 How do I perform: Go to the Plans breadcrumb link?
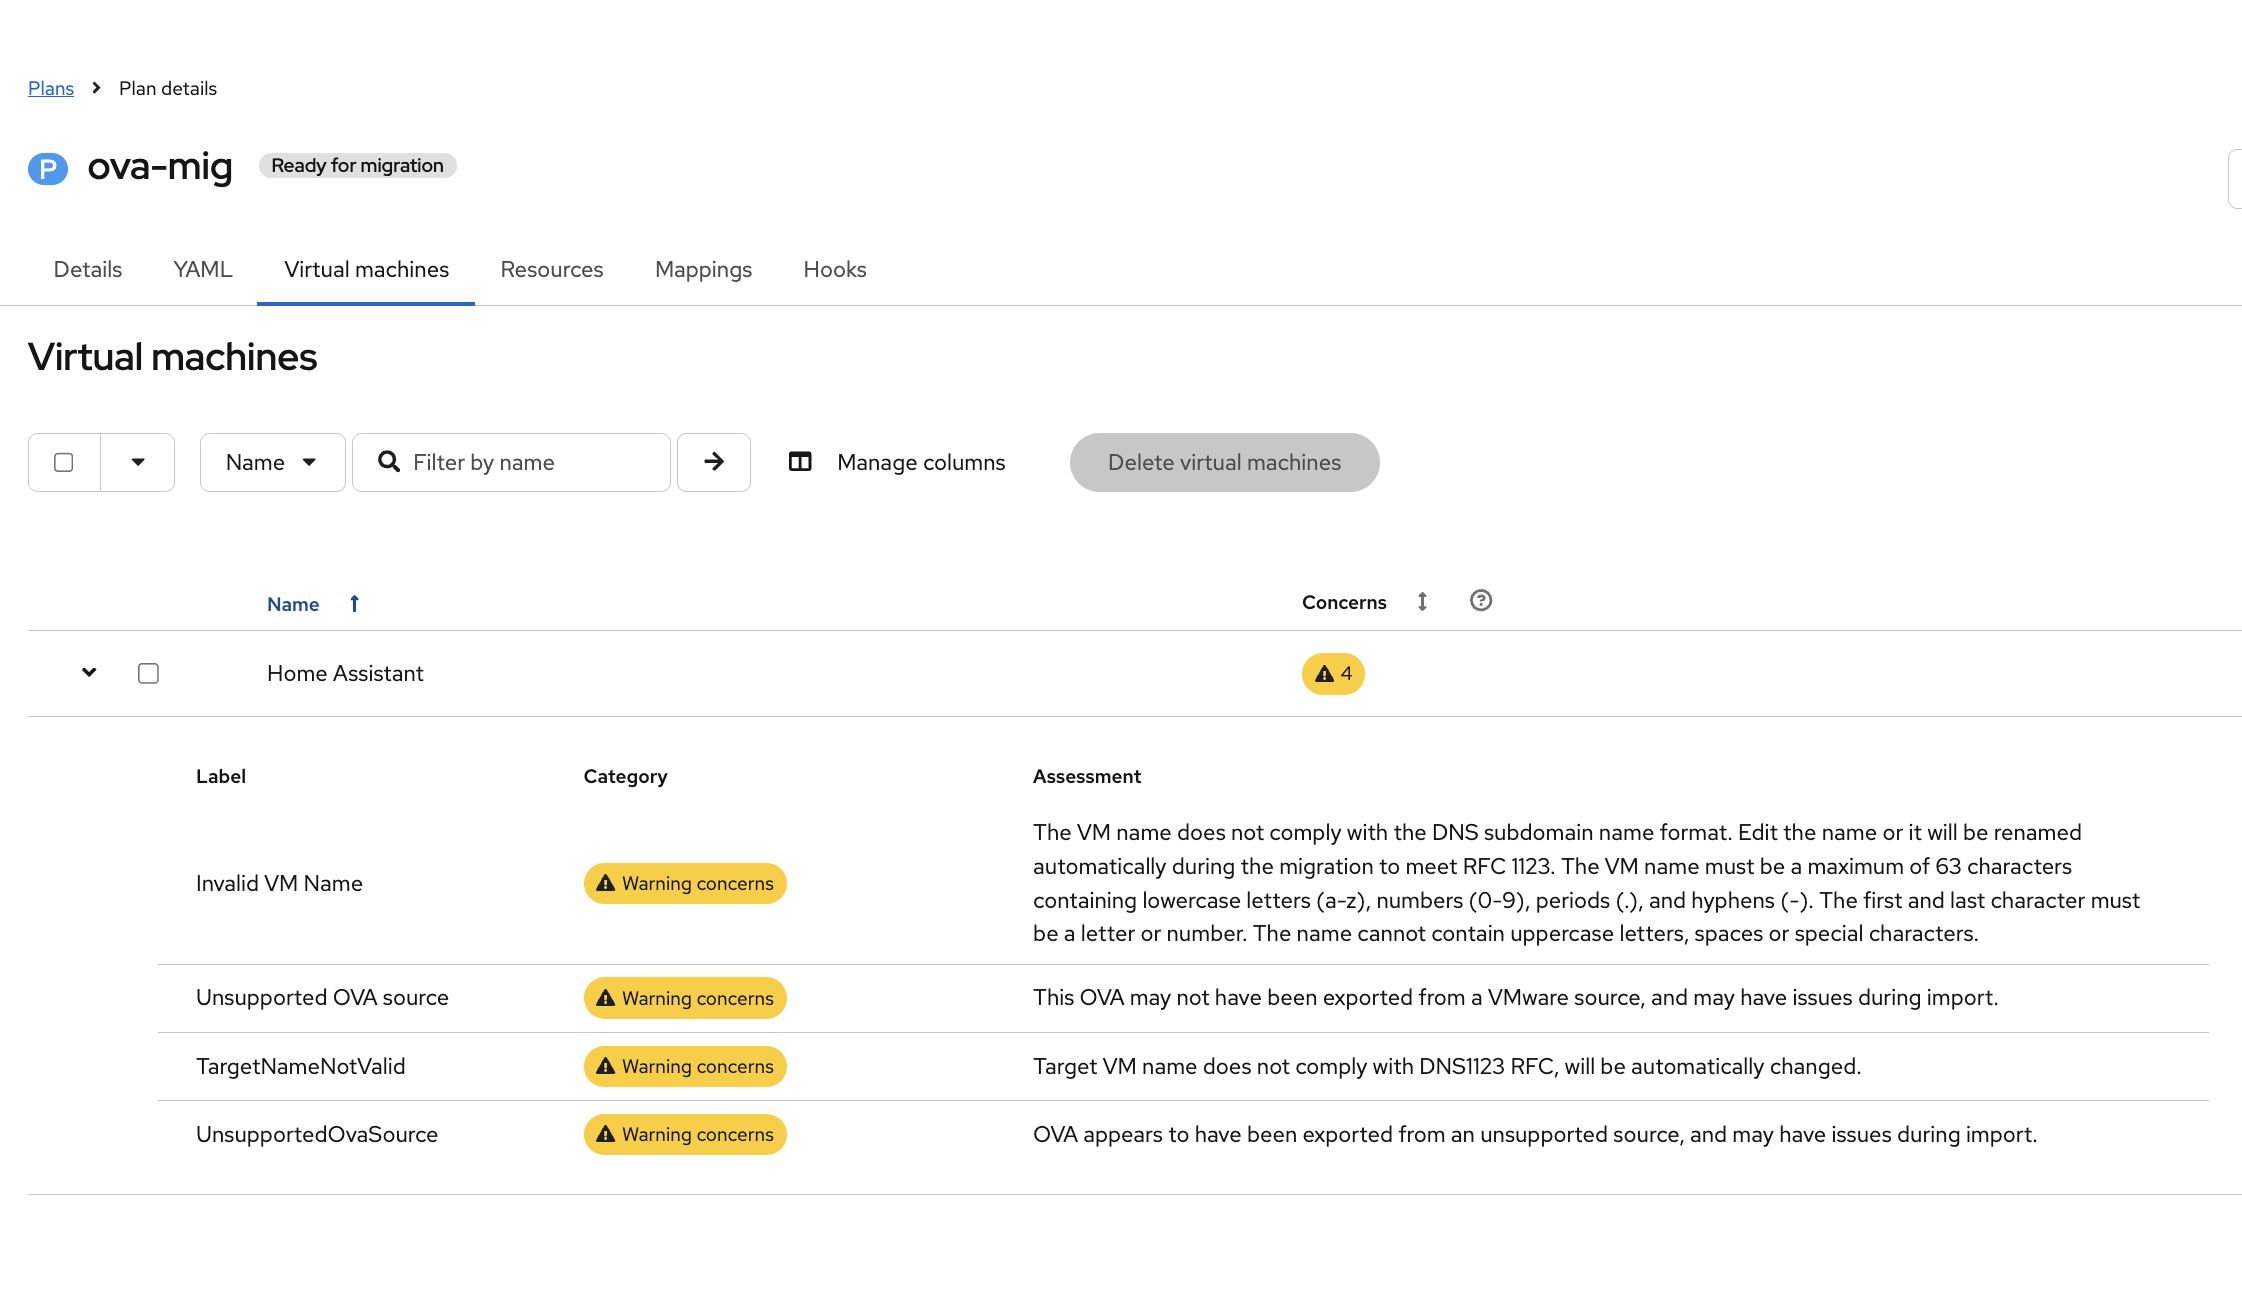coord(51,88)
